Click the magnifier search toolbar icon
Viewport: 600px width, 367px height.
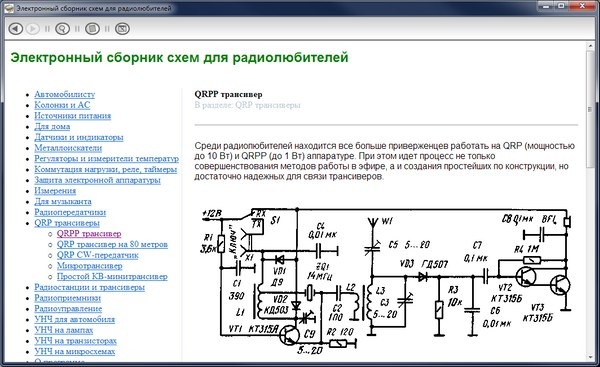[62, 29]
